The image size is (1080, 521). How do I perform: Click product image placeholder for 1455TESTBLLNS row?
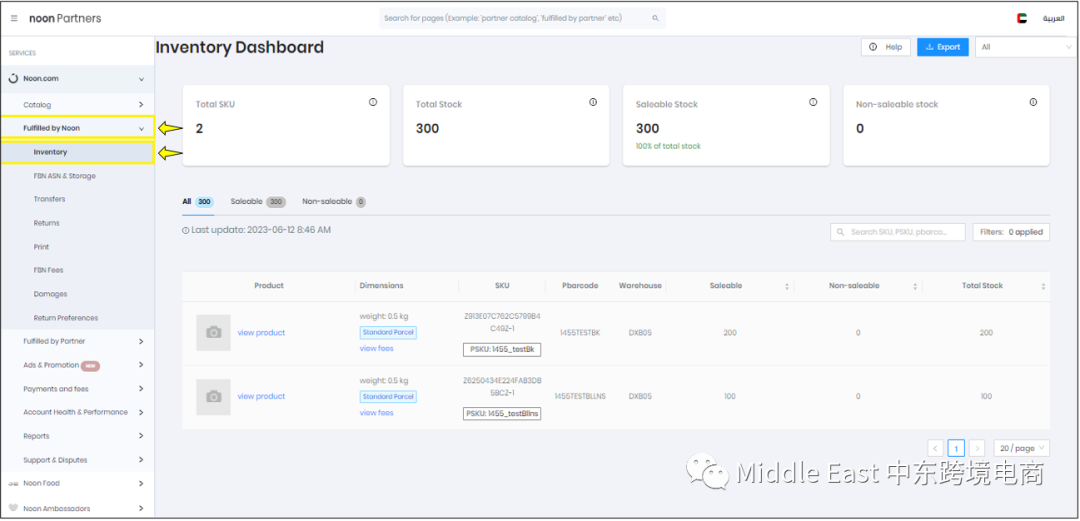tap(214, 397)
